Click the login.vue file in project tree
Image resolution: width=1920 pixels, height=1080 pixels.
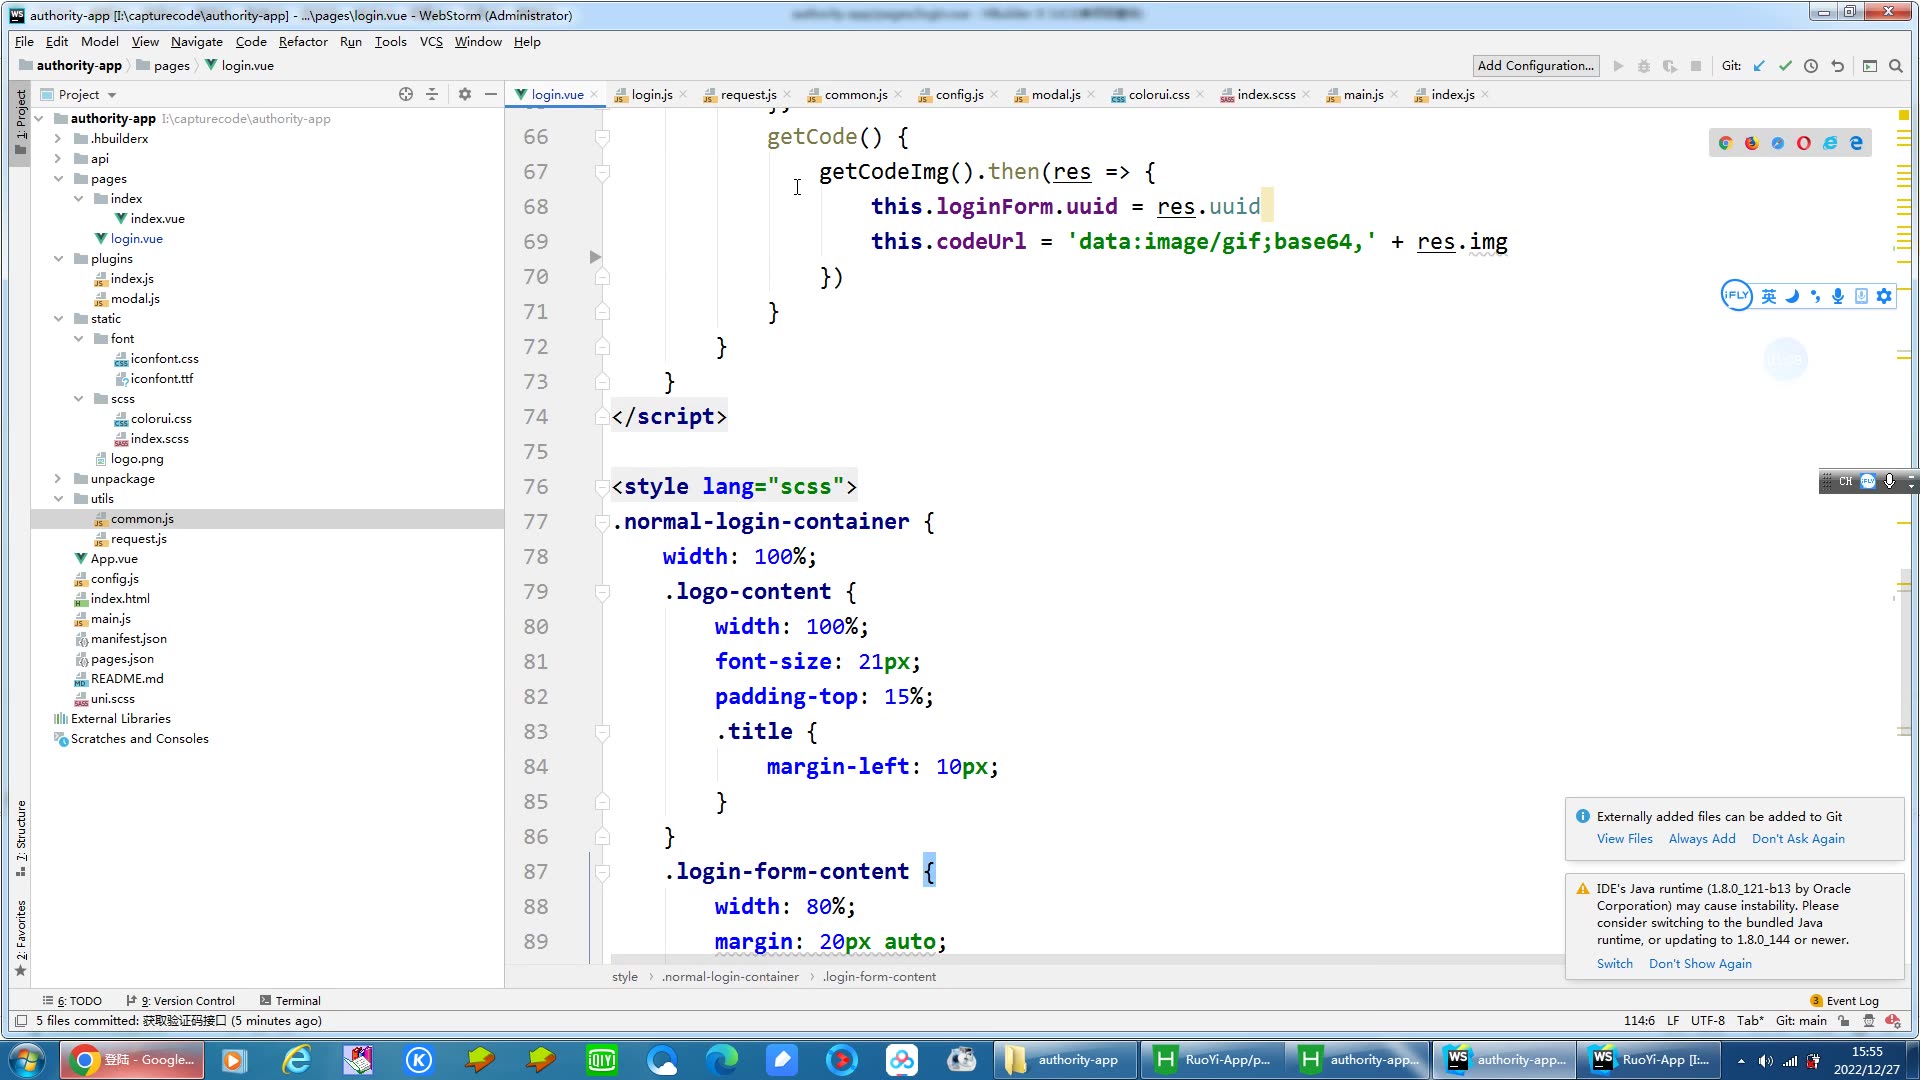138,237
